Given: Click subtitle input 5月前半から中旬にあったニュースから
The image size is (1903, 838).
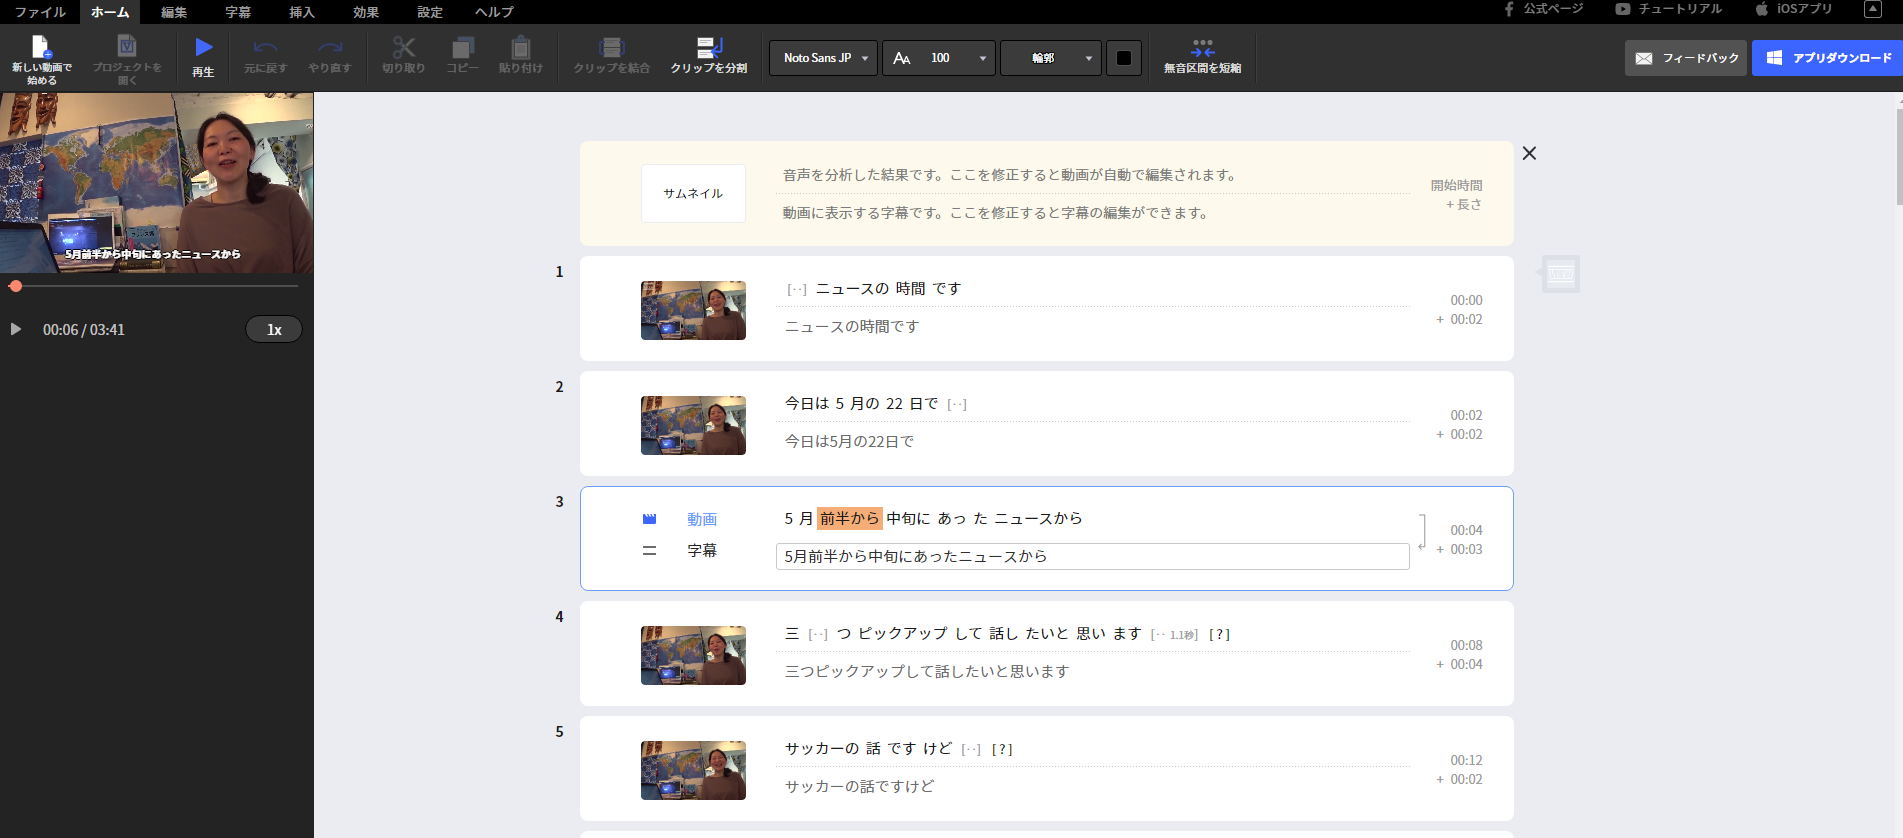Looking at the screenshot, I should coord(1092,556).
